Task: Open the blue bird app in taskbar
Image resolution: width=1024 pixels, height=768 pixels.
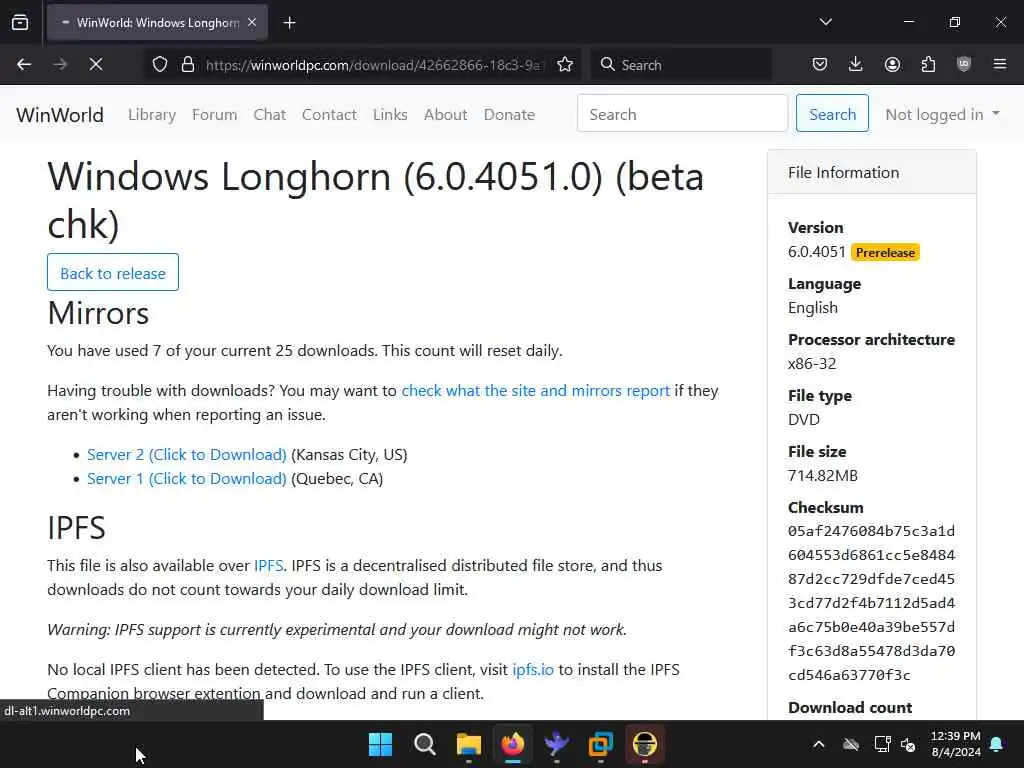Action: click(556, 744)
